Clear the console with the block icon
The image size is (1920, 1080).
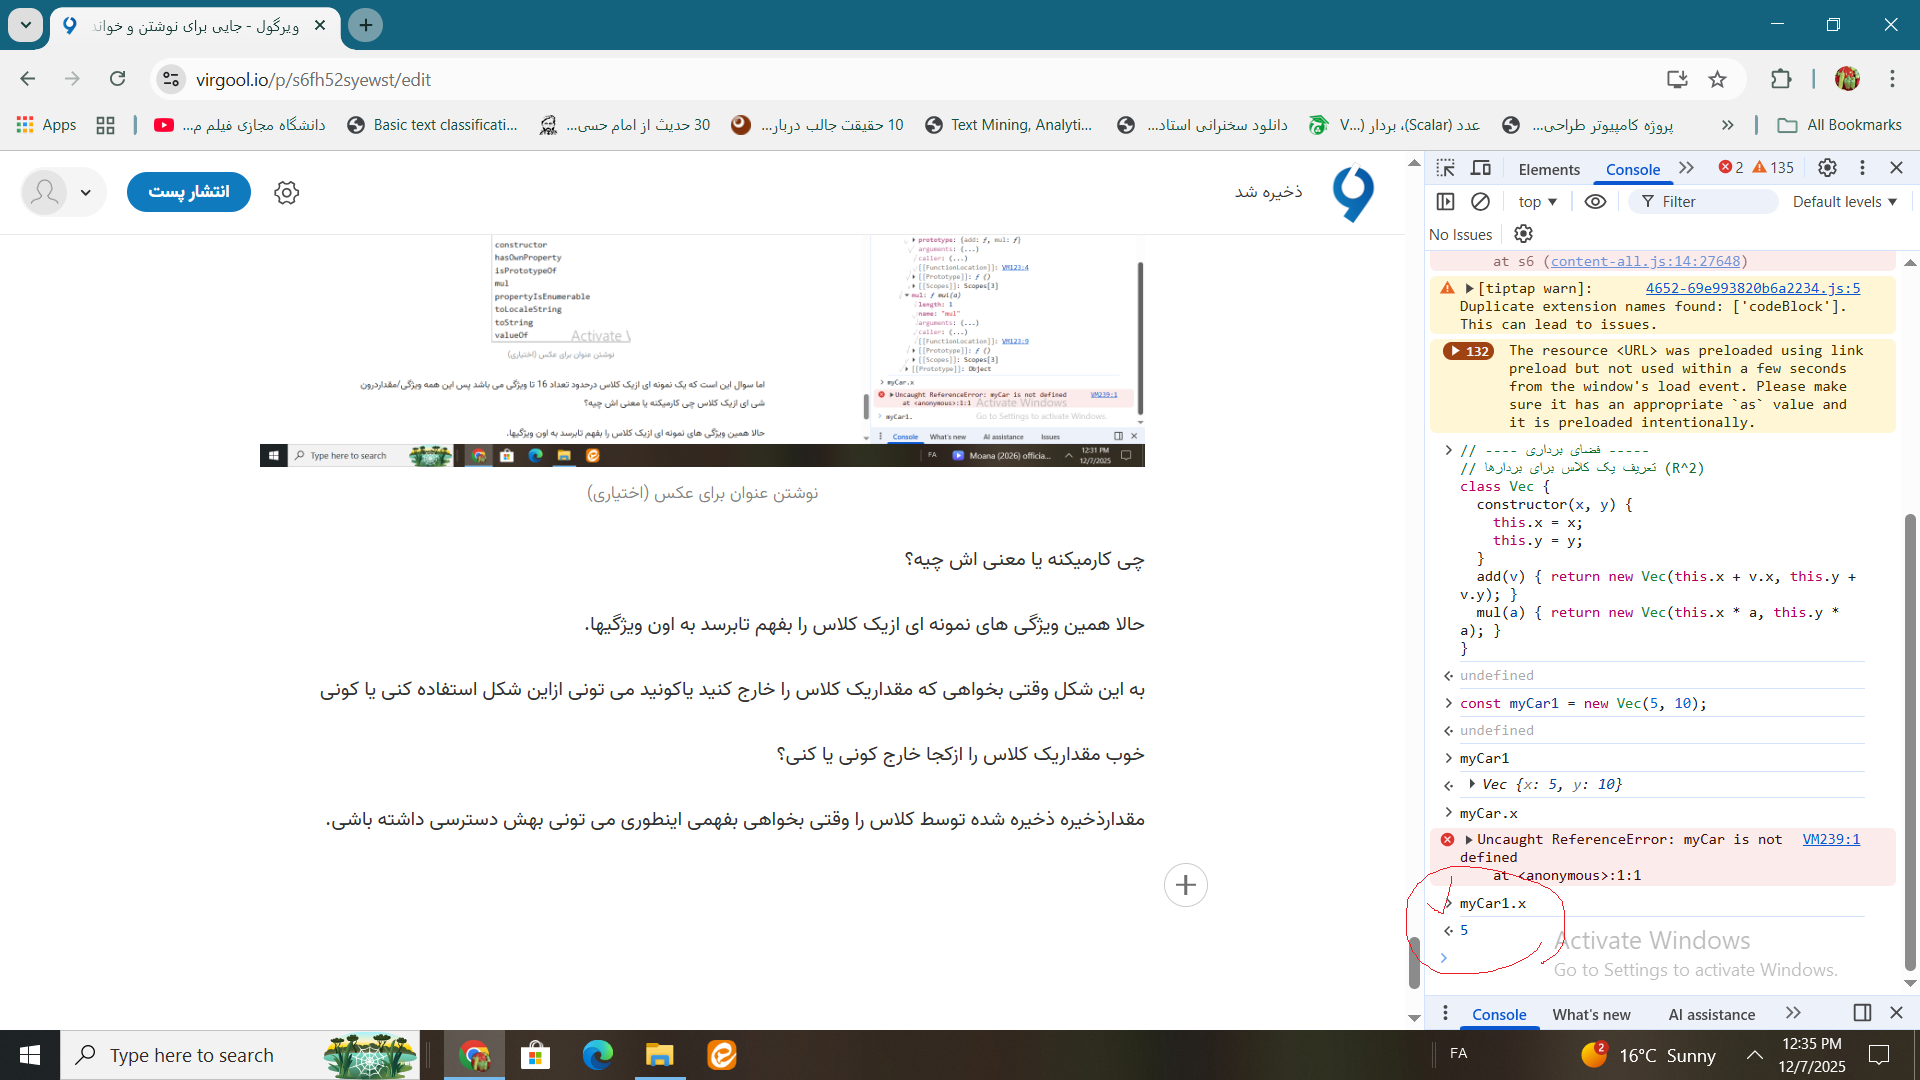[x=1480, y=202]
